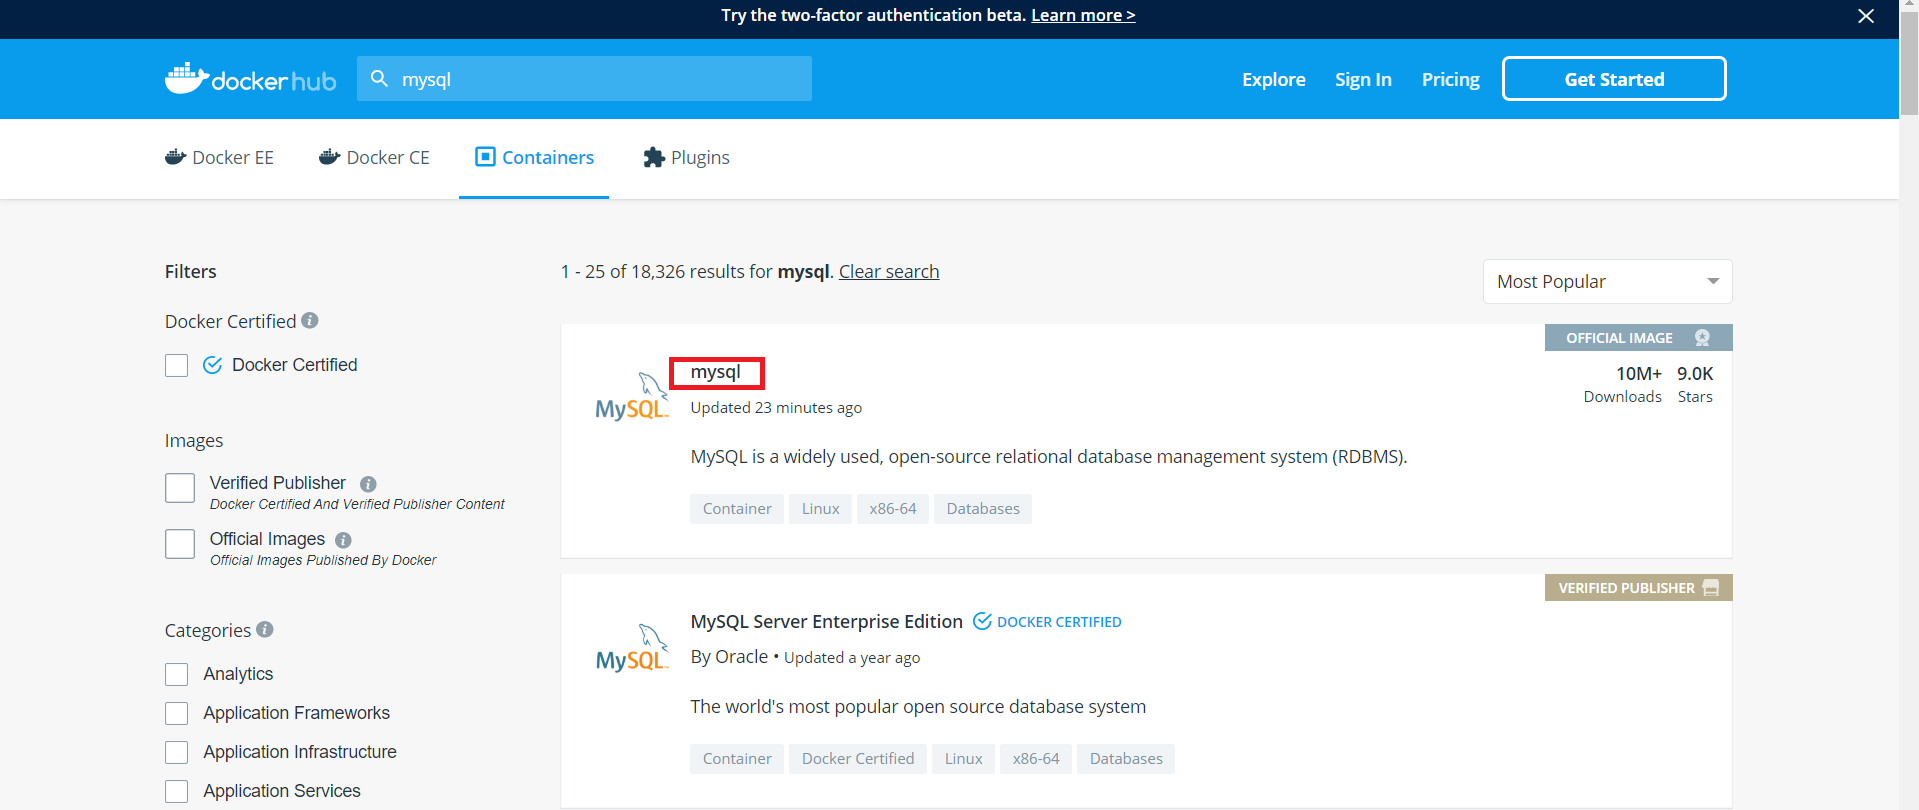
Task: Click the MySQL logo of Enterprise Edition result
Action: point(632,648)
